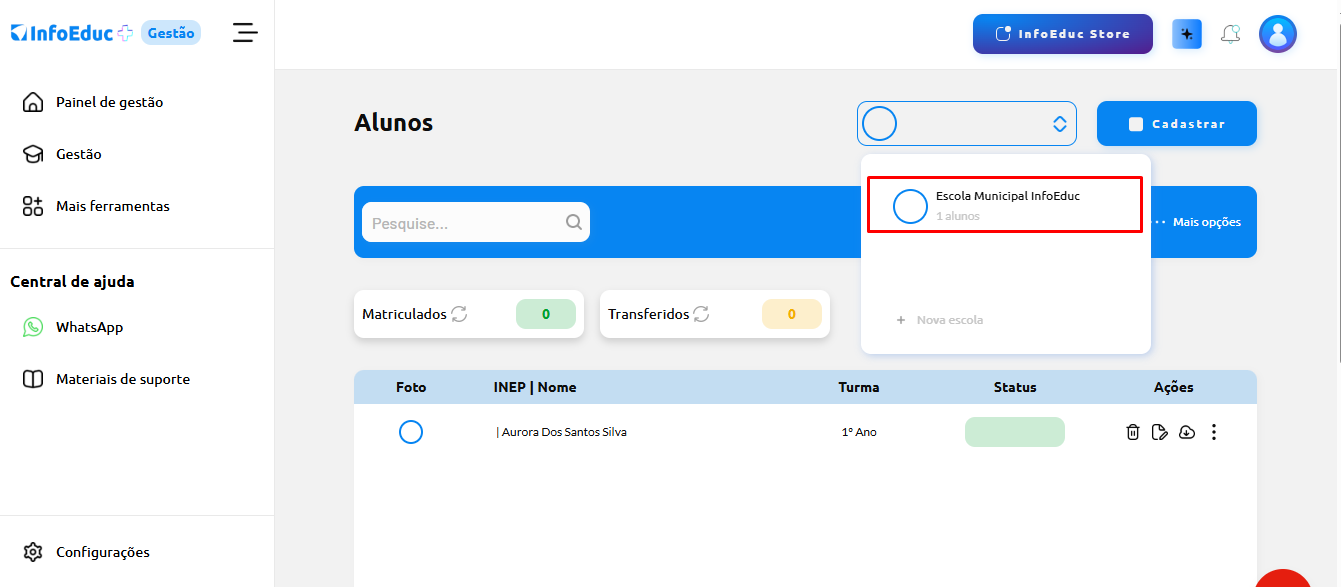
Task: Open Mais opções menu
Action: click(1197, 222)
